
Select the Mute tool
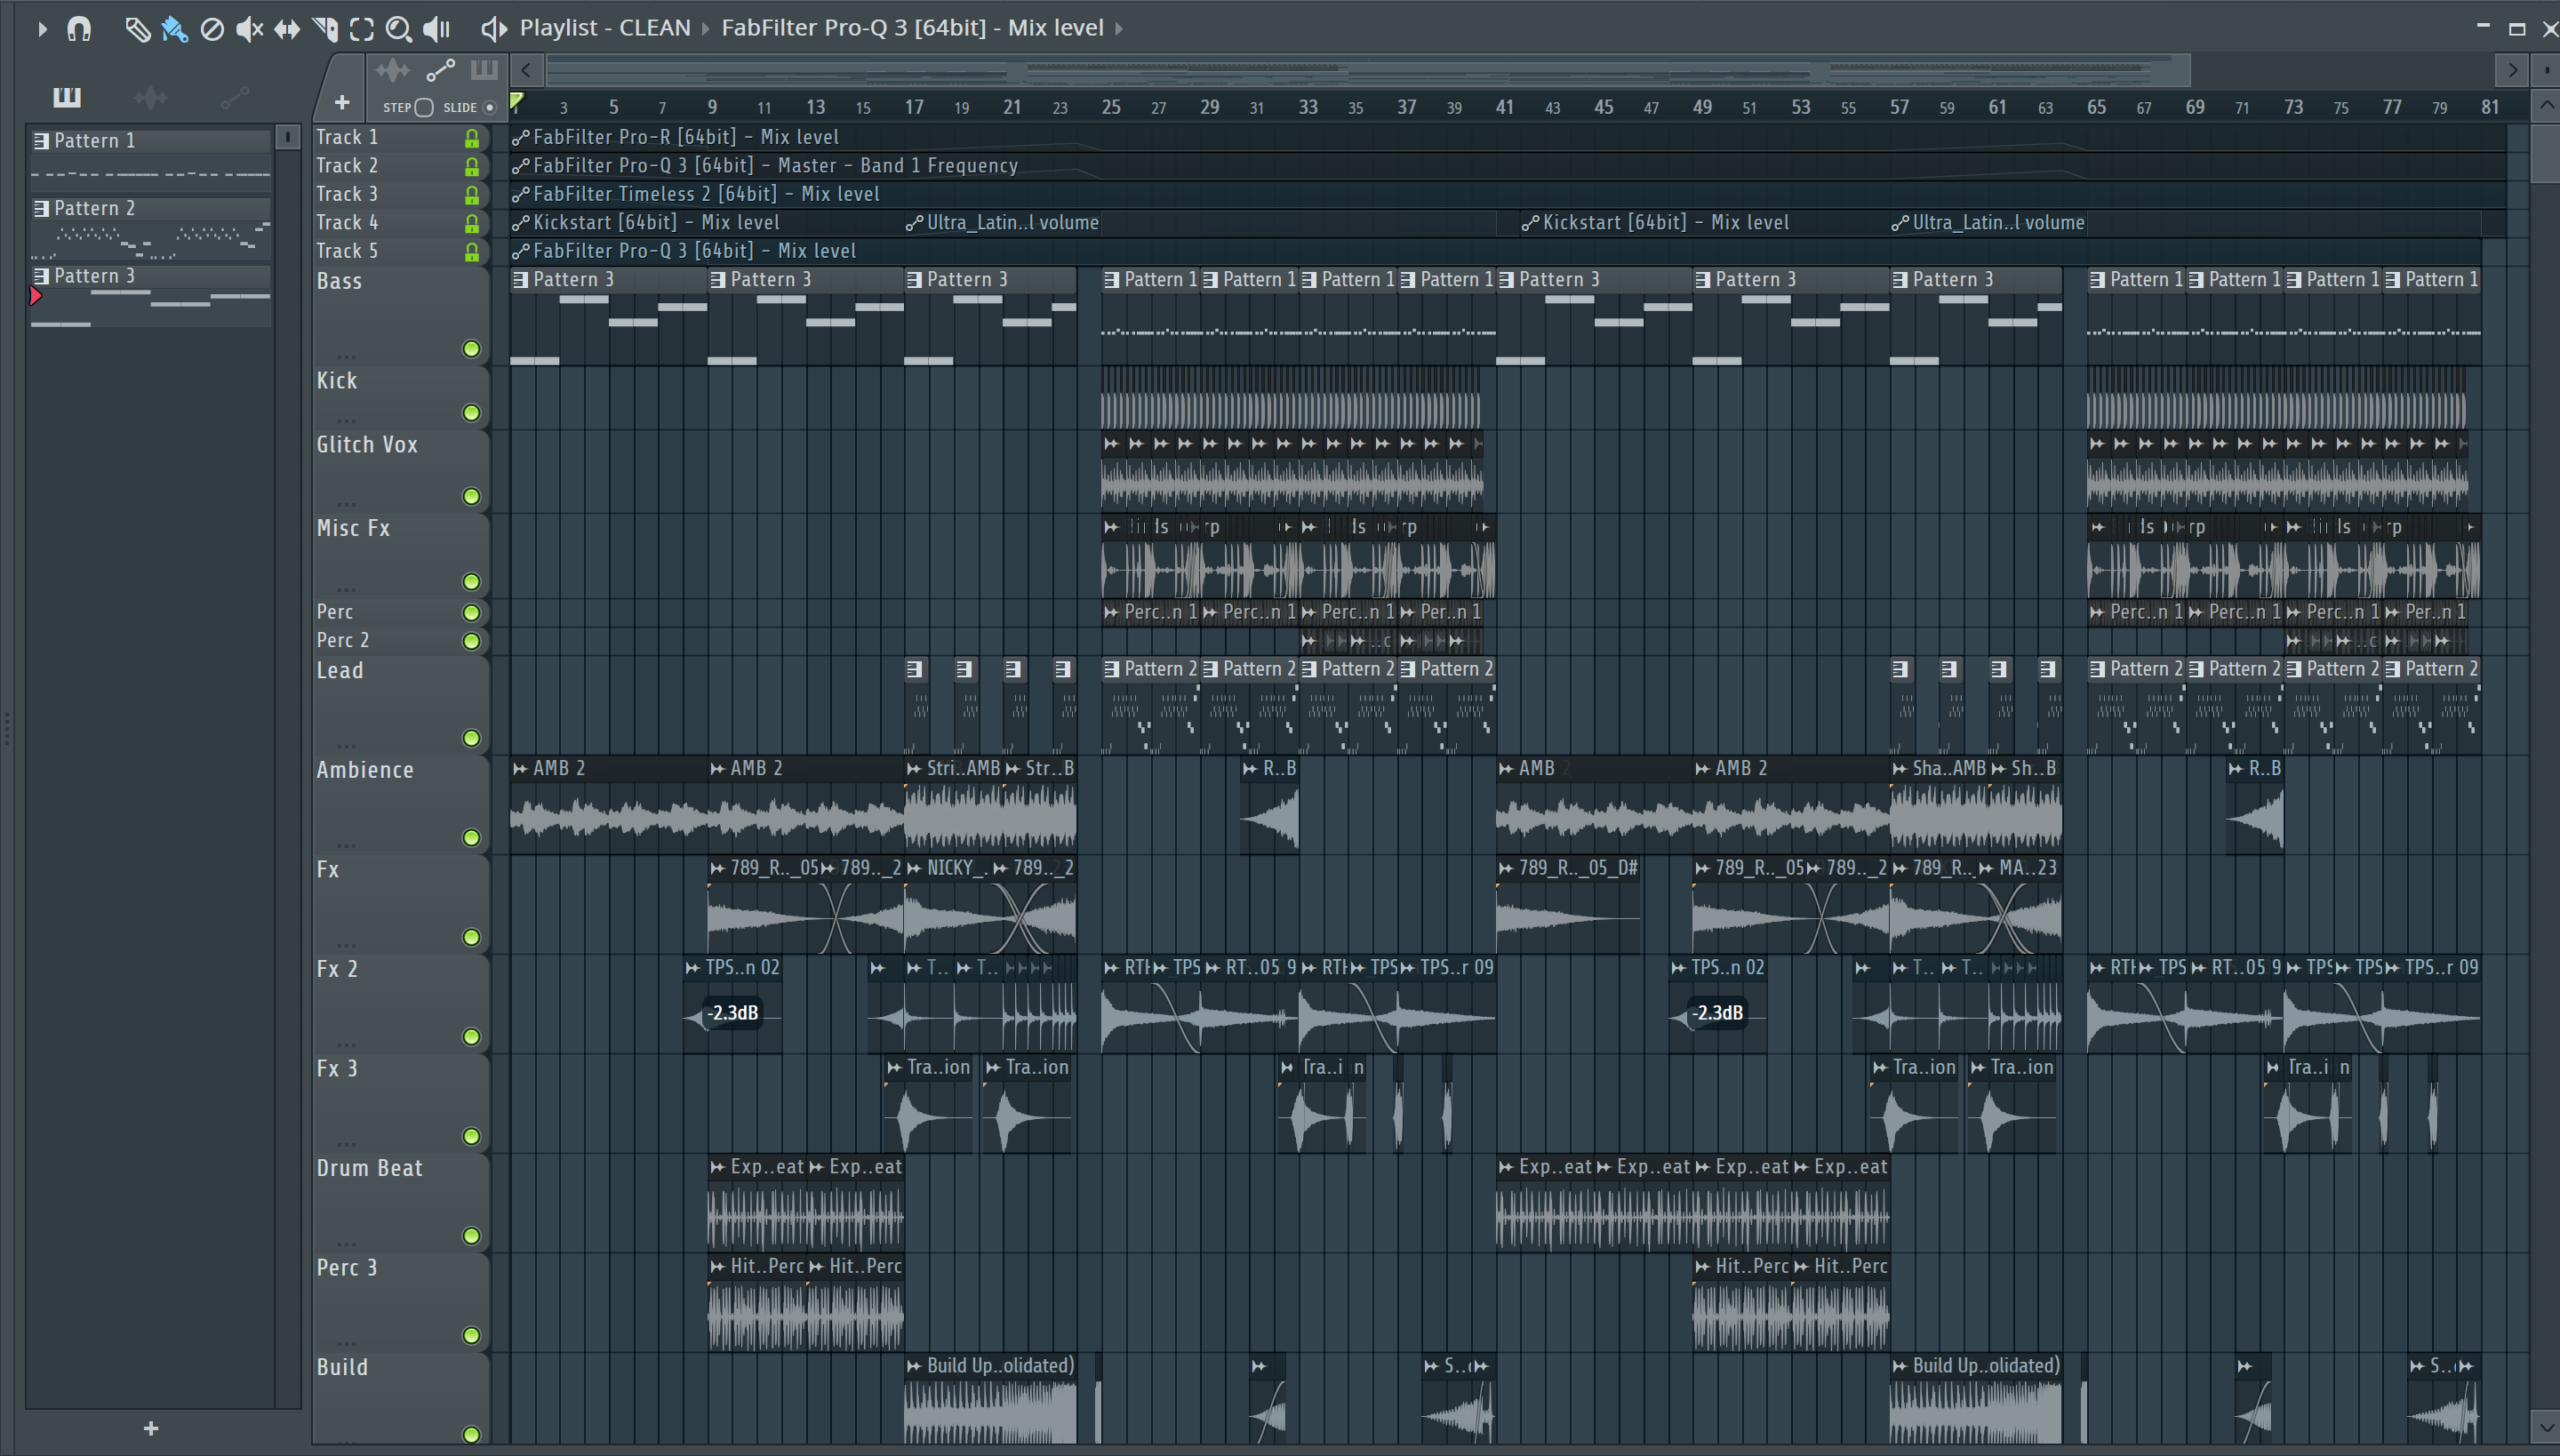[249, 29]
